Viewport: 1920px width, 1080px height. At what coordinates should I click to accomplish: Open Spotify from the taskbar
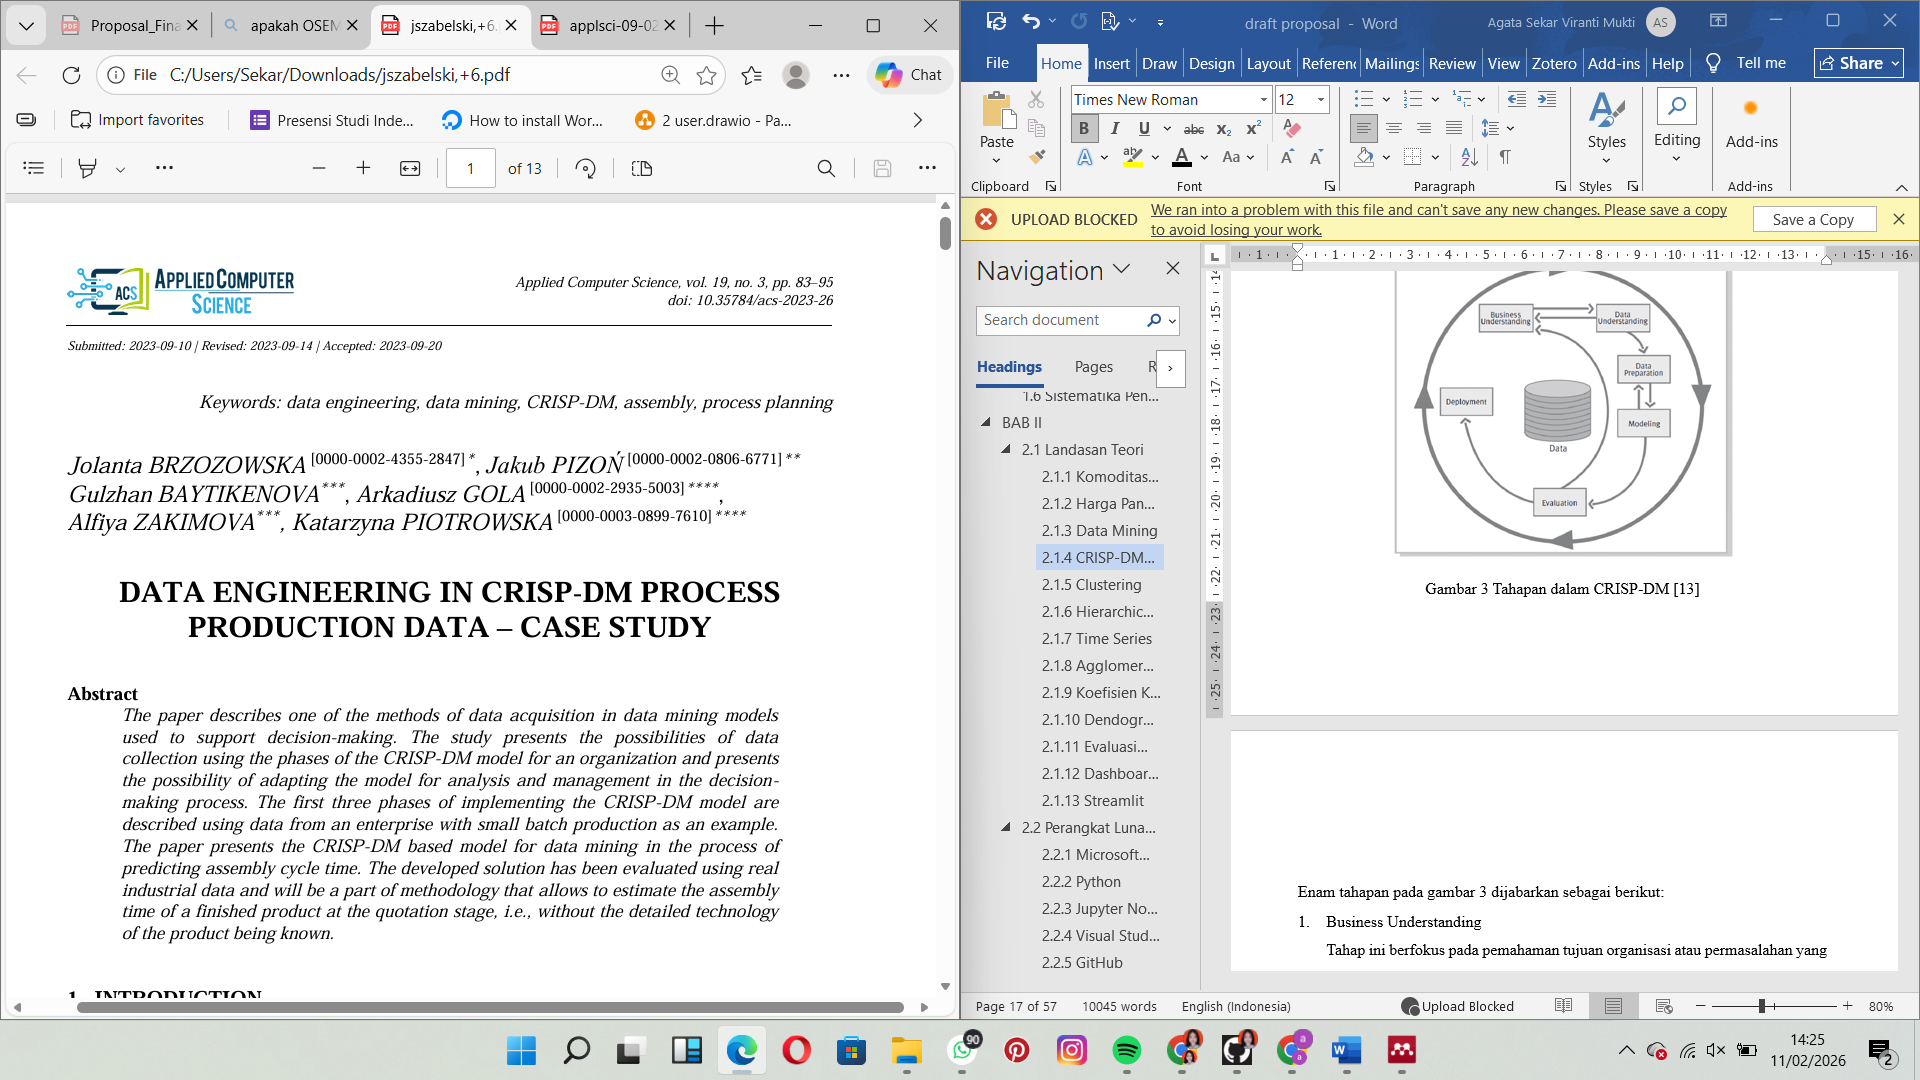[x=1127, y=1050]
